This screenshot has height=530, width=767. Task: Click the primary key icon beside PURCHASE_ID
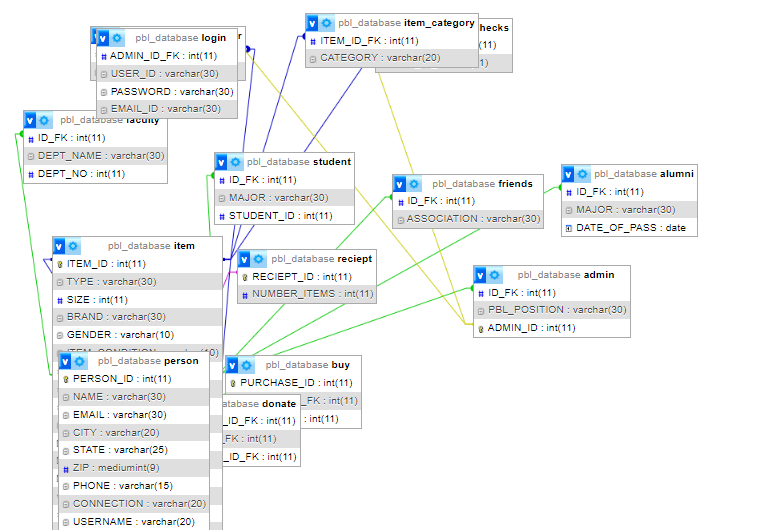click(x=233, y=383)
